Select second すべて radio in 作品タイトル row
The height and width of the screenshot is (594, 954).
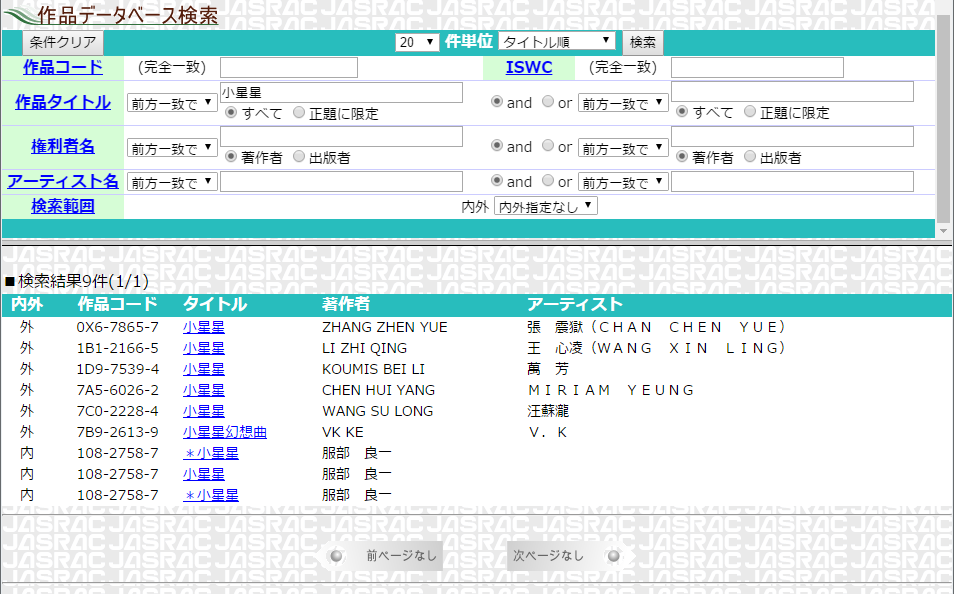tap(682, 111)
